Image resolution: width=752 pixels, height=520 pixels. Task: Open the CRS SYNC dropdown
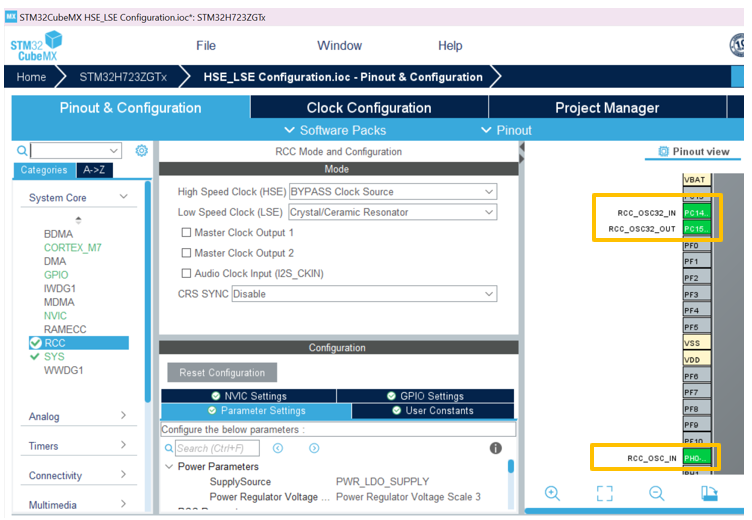tap(364, 294)
